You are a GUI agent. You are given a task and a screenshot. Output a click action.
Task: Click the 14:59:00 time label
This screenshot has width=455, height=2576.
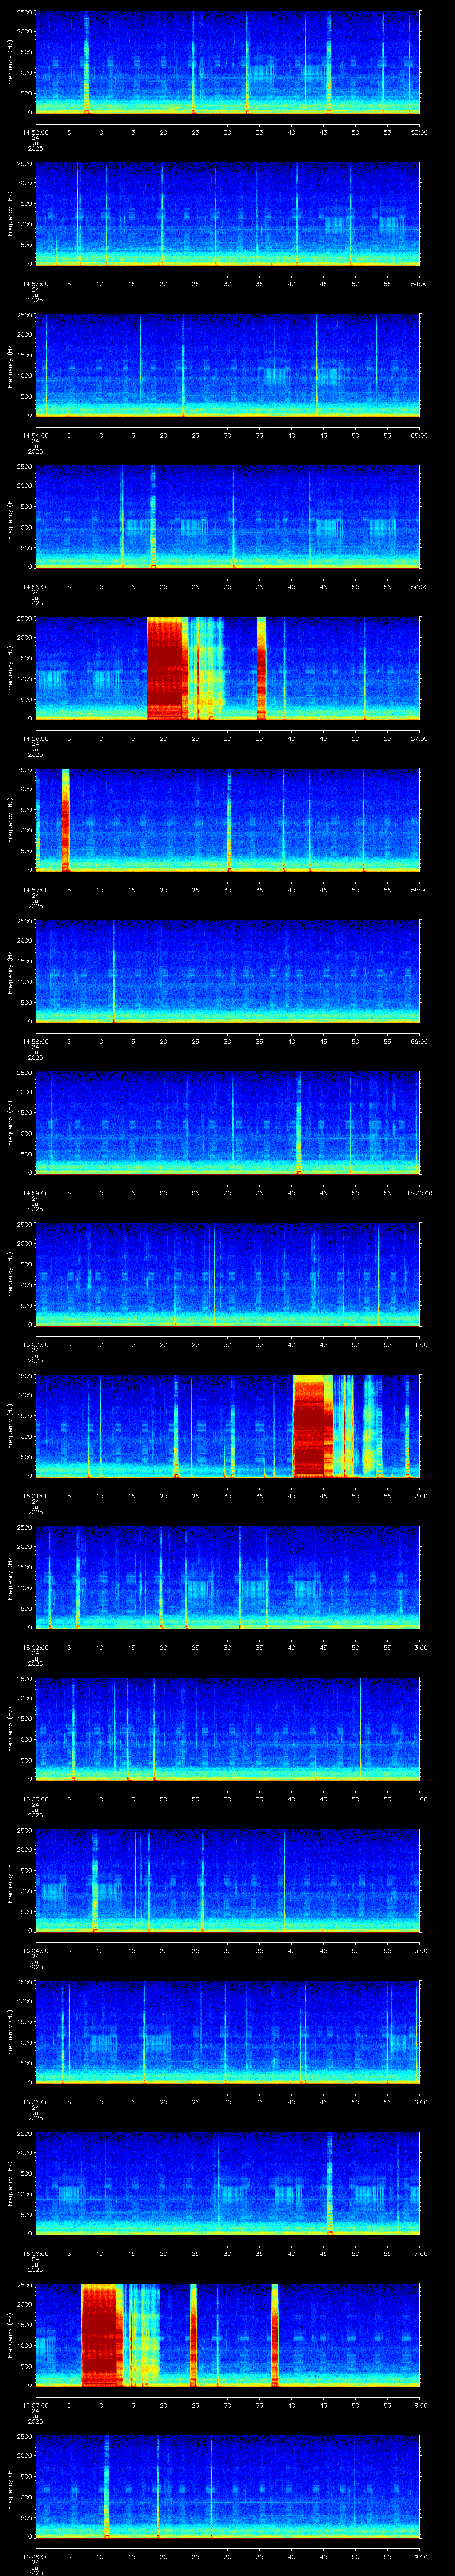pyautogui.click(x=36, y=1192)
